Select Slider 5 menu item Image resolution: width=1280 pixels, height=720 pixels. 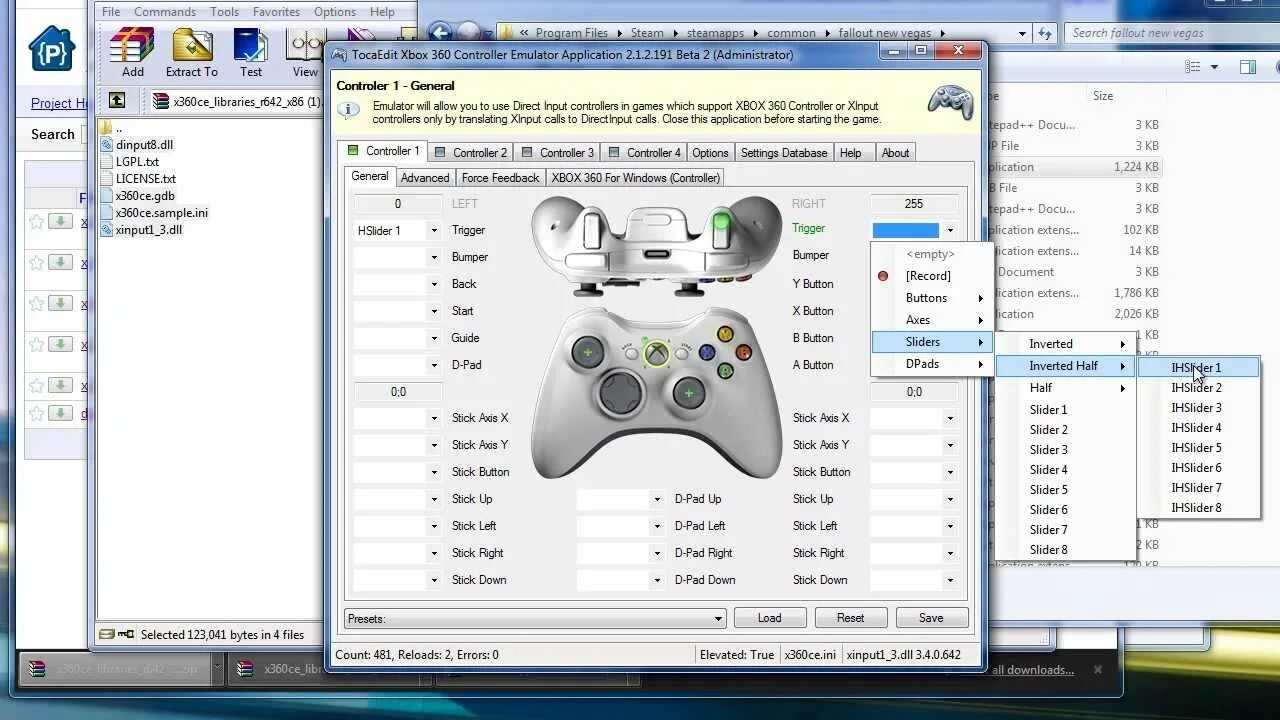(x=1065, y=490)
